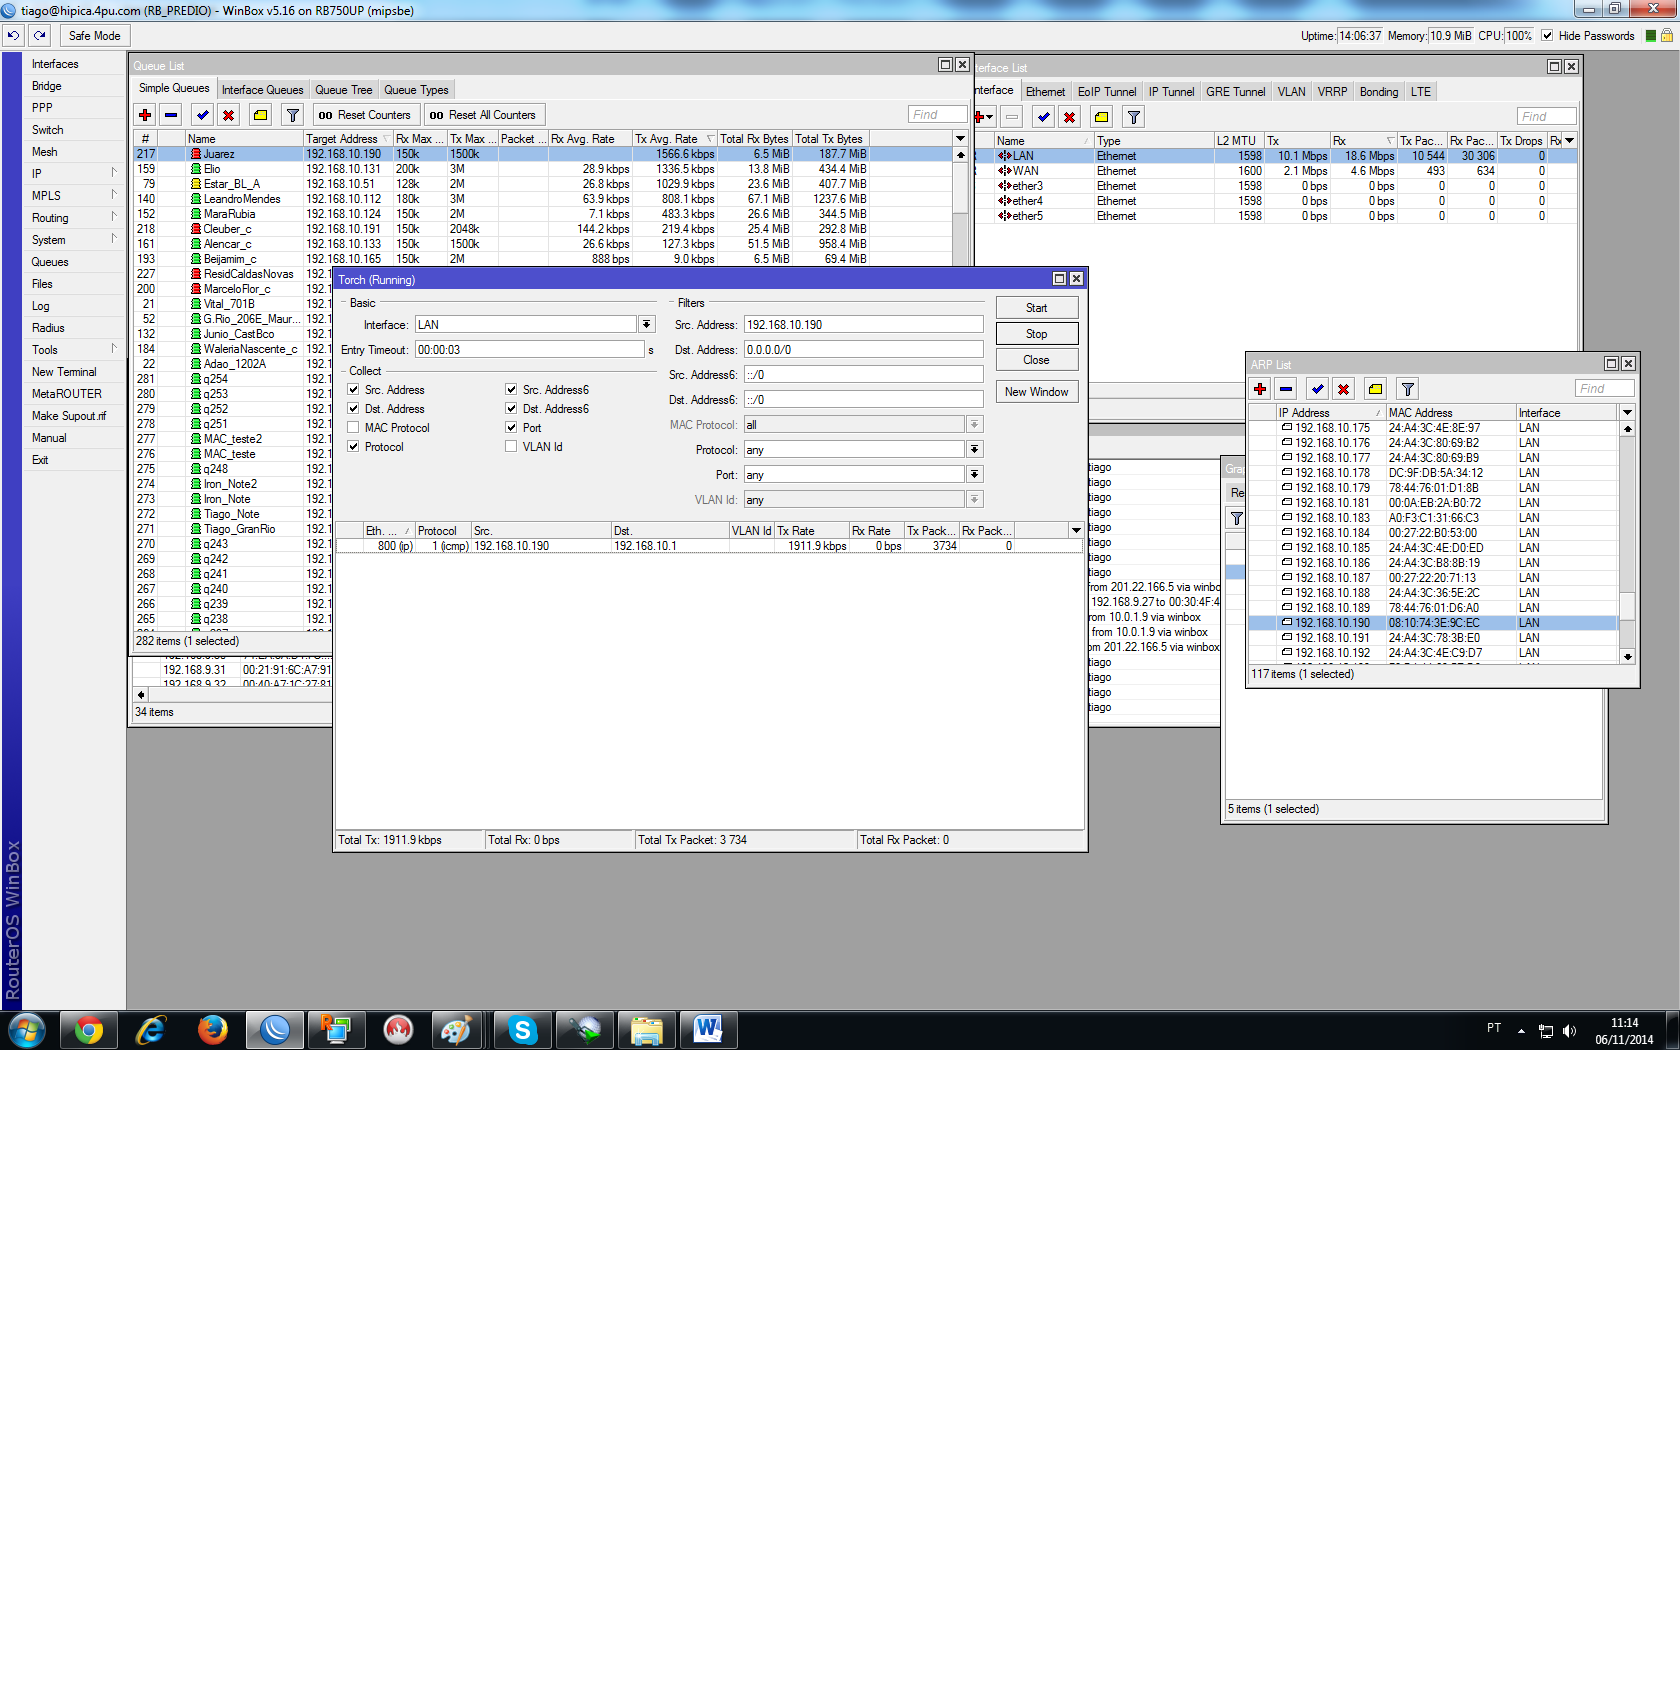
Task: Switch to Queue Tree tab
Action: click(344, 90)
